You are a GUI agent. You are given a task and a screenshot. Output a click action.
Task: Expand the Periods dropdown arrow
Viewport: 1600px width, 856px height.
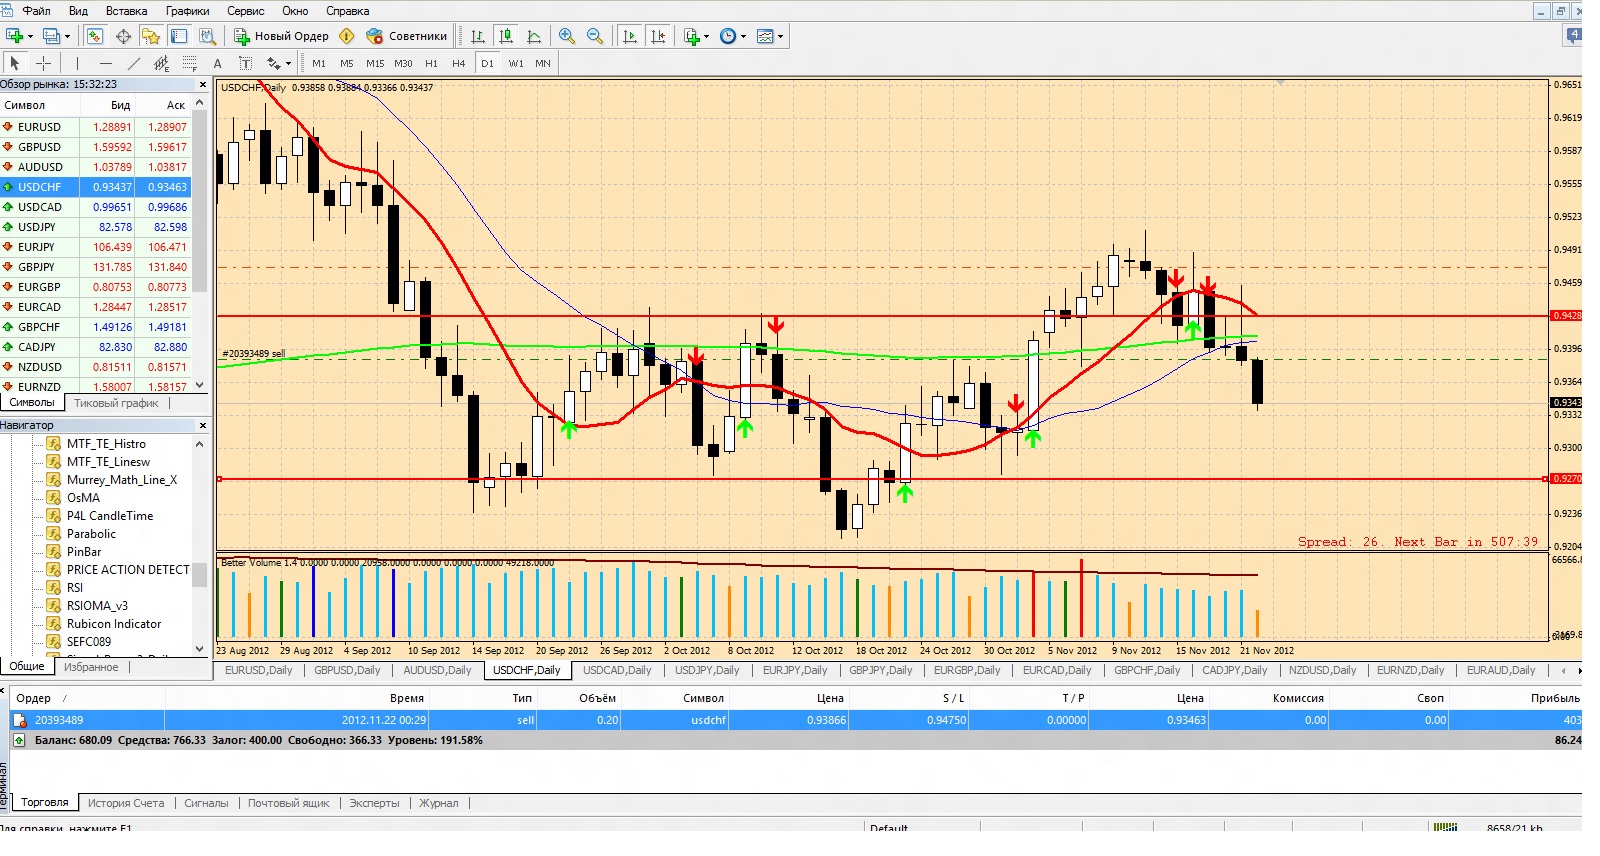coord(744,37)
